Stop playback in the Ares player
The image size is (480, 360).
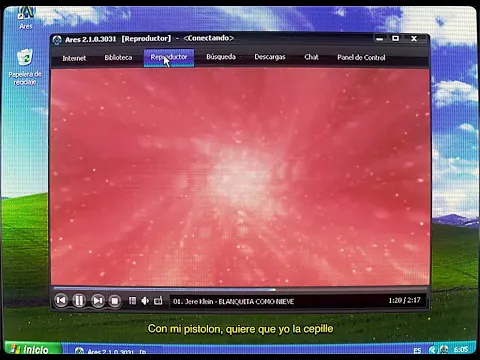[x=115, y=301]
